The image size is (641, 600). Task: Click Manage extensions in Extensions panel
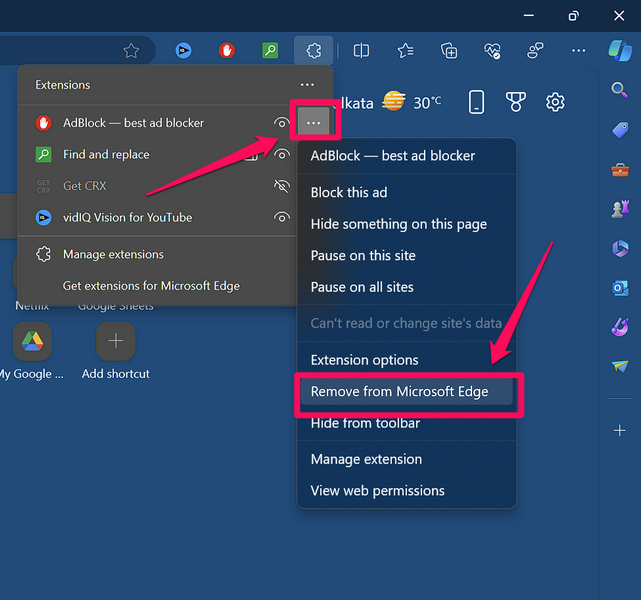click(x=113, y=254)
